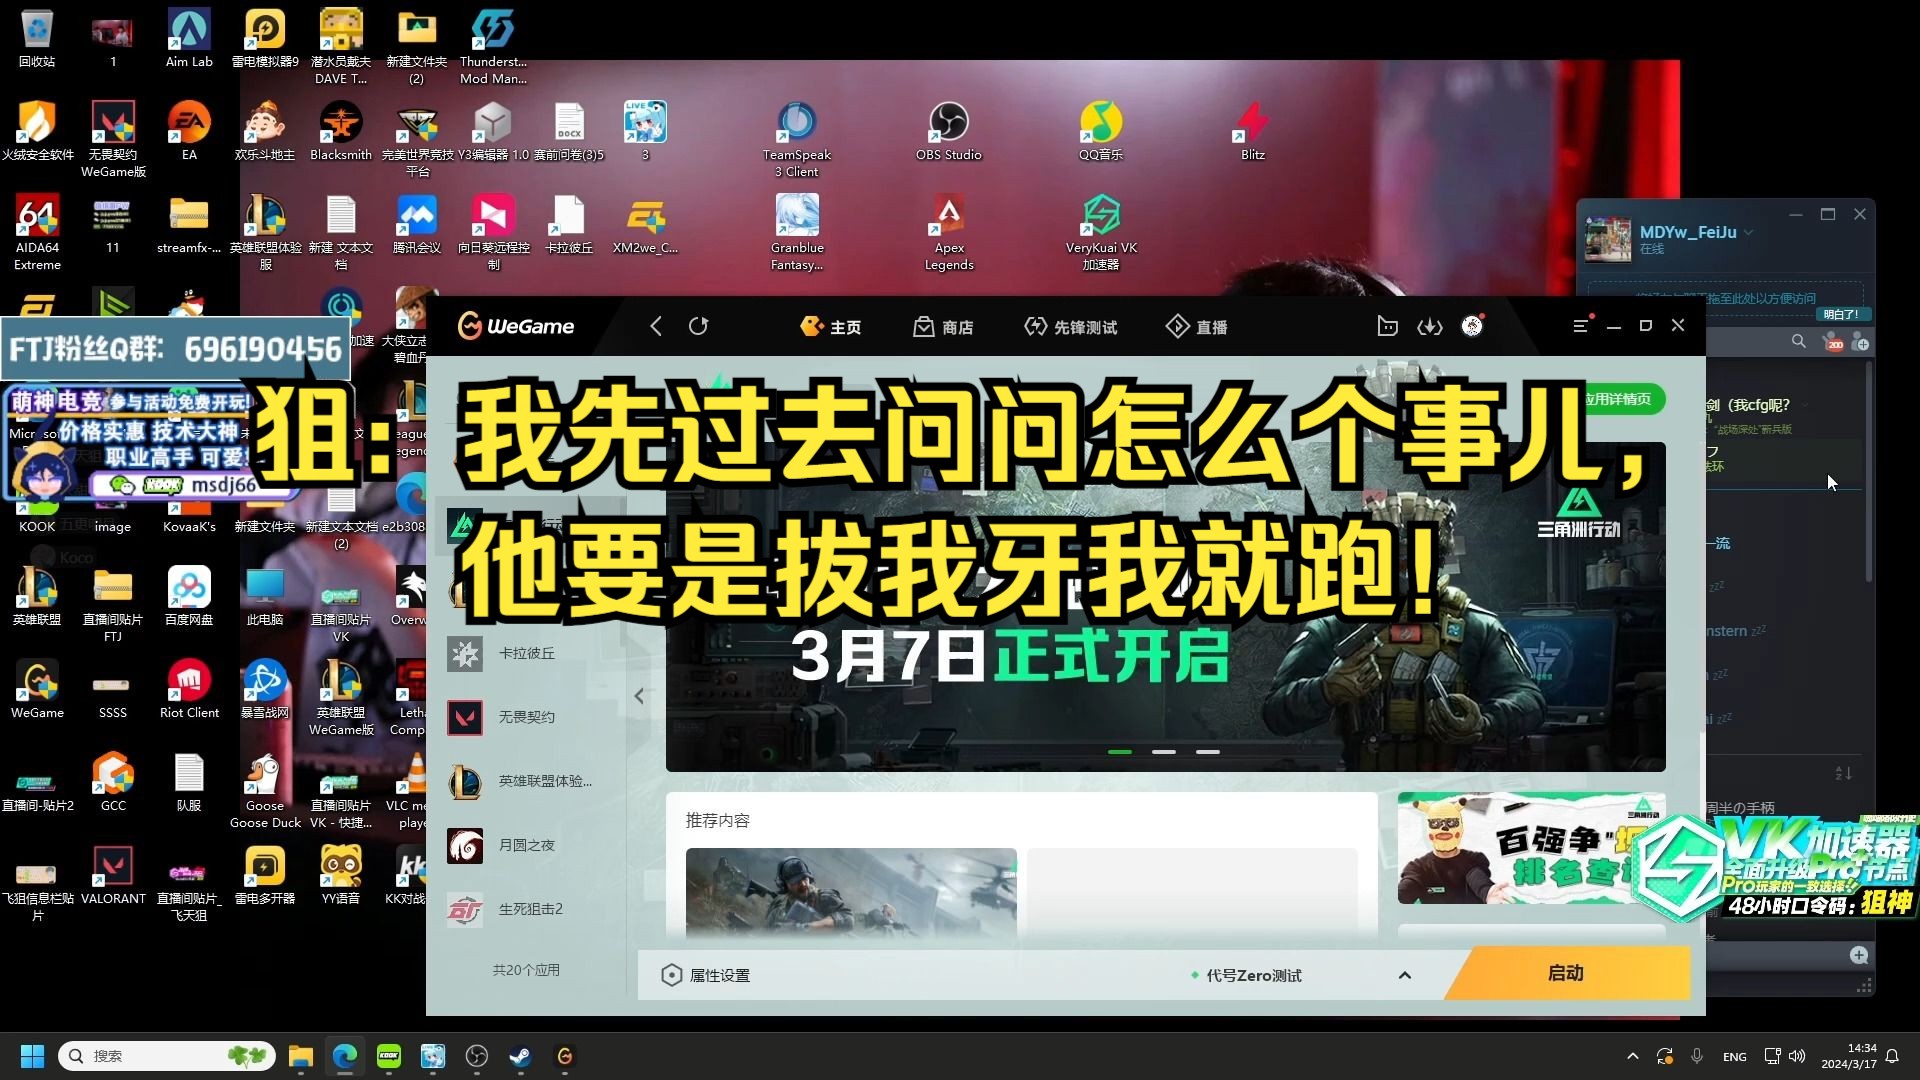The image size is (1920, 1080).
Task: Click taskbar search box
Action: (x=167, y=1056)
